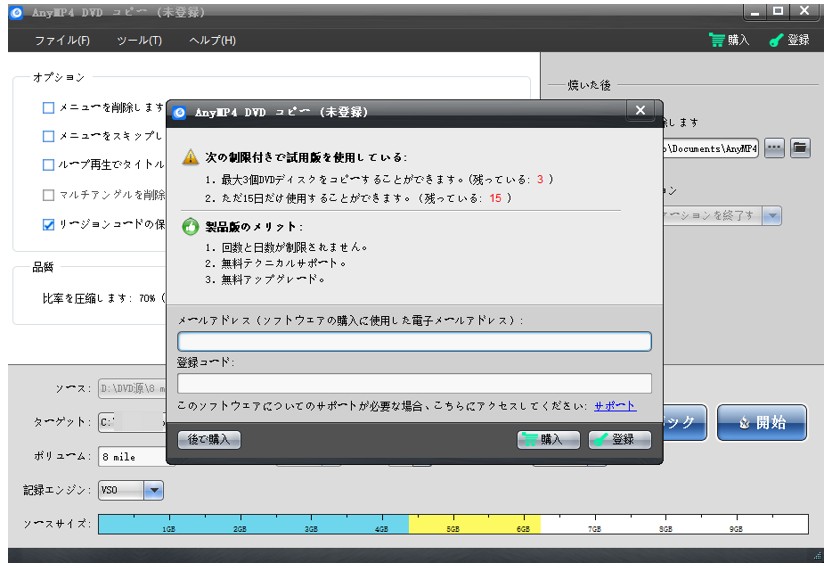Click the 購入 button in dialog footer
The width and height of the screenshot is (830, 570).
coord(548,440)
